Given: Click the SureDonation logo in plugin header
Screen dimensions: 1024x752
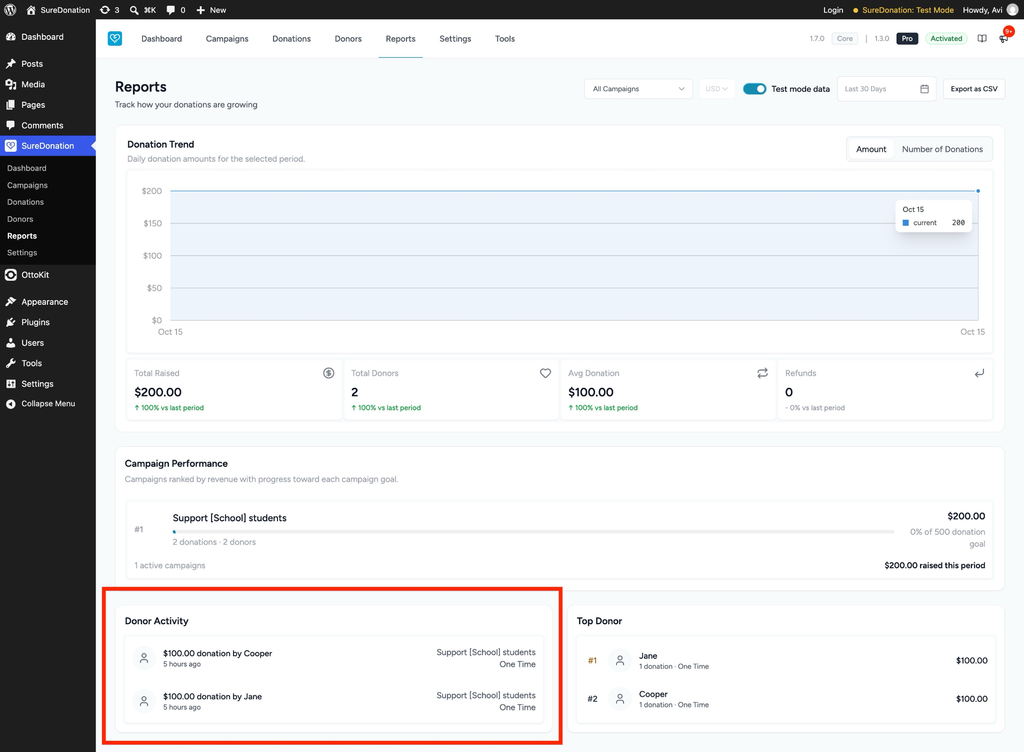Looking at the screenshot, I should pyautogui.click(x=115, y=39).
